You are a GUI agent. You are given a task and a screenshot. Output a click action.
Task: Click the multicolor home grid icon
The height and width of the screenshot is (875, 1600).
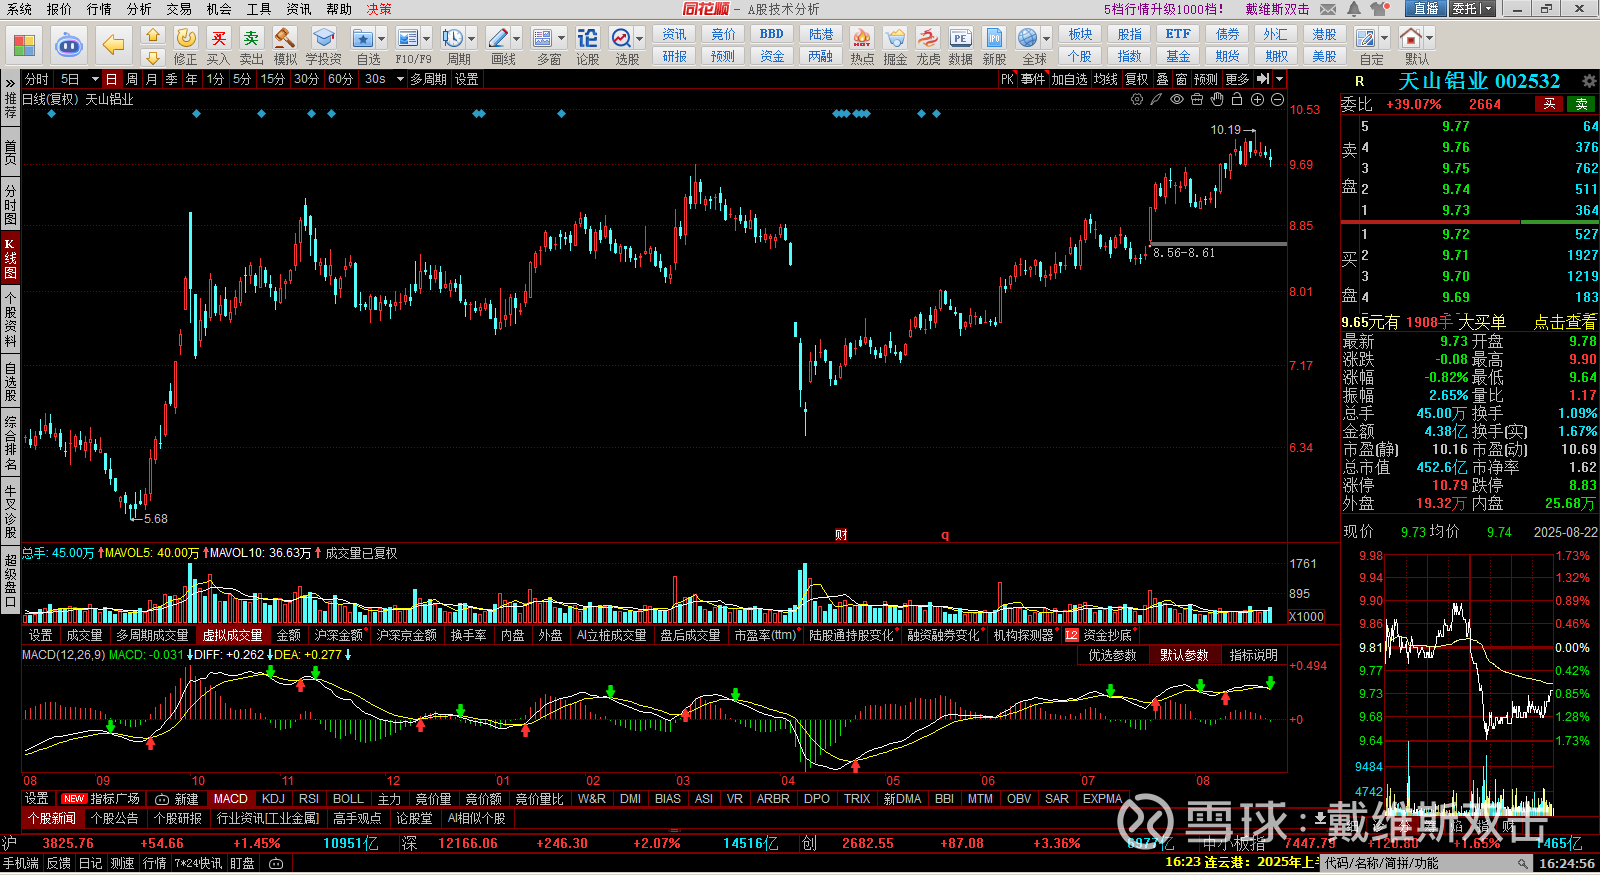click(x=24, y=45)
